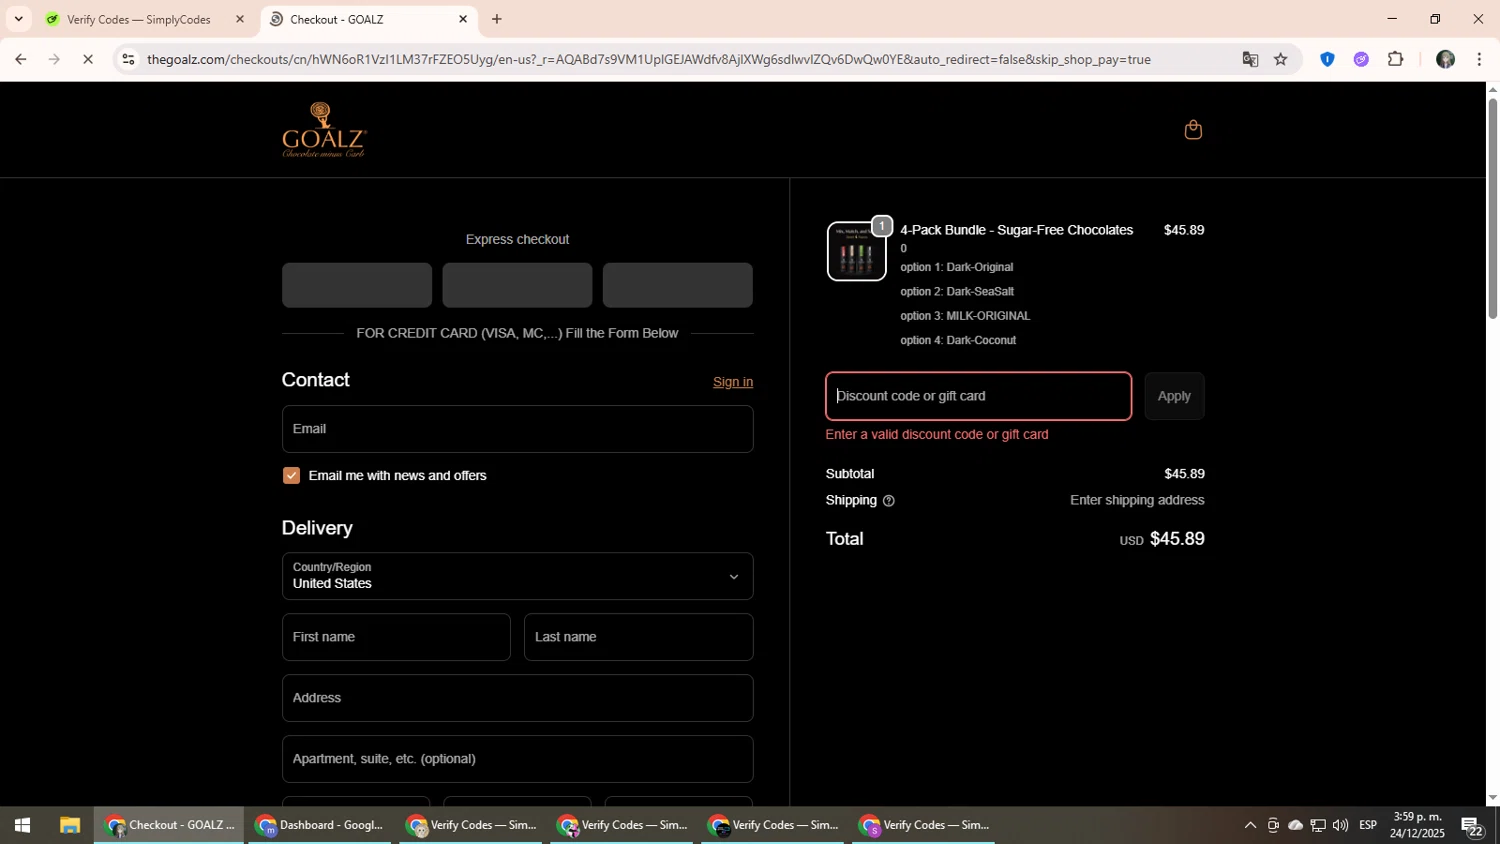Open OneDrive cloud tray icon

point(1295,826)
